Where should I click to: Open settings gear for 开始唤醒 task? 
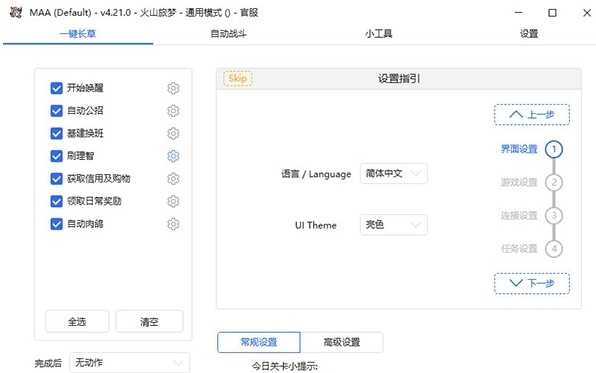click(x=173, y=88)
